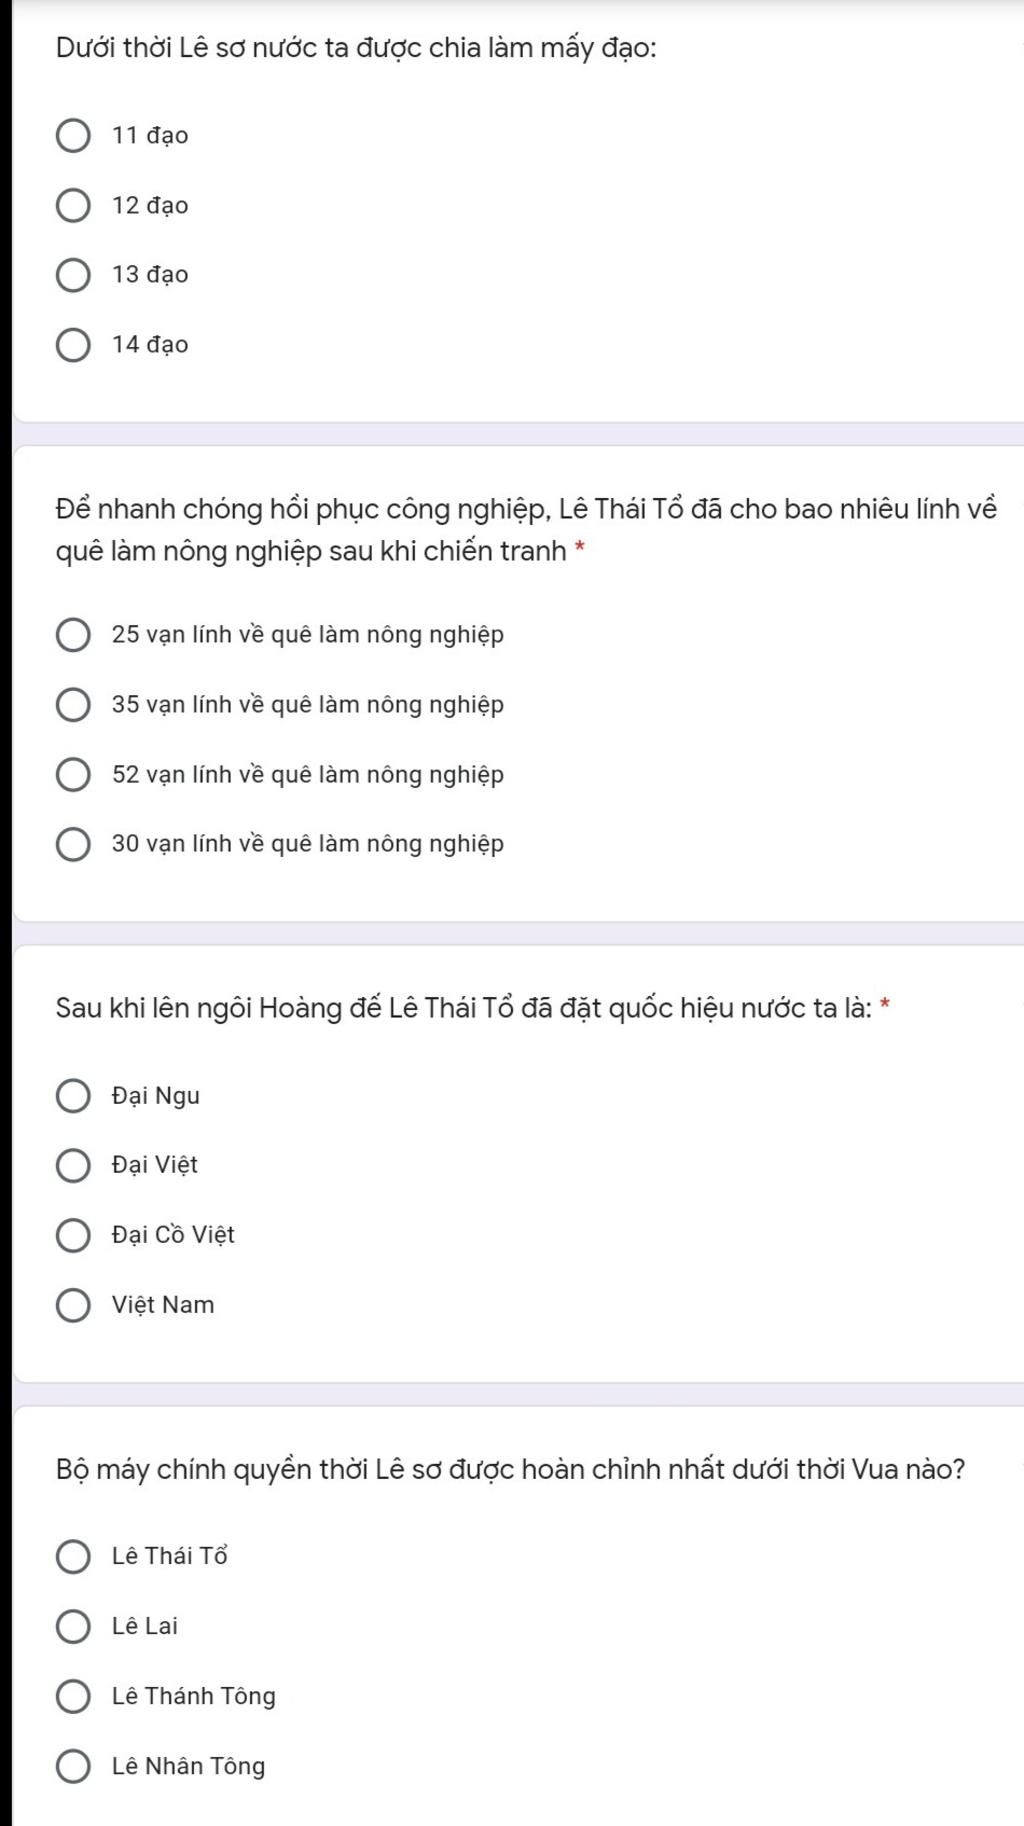Pick the "13 đạo" radio button

pos(73,275)
